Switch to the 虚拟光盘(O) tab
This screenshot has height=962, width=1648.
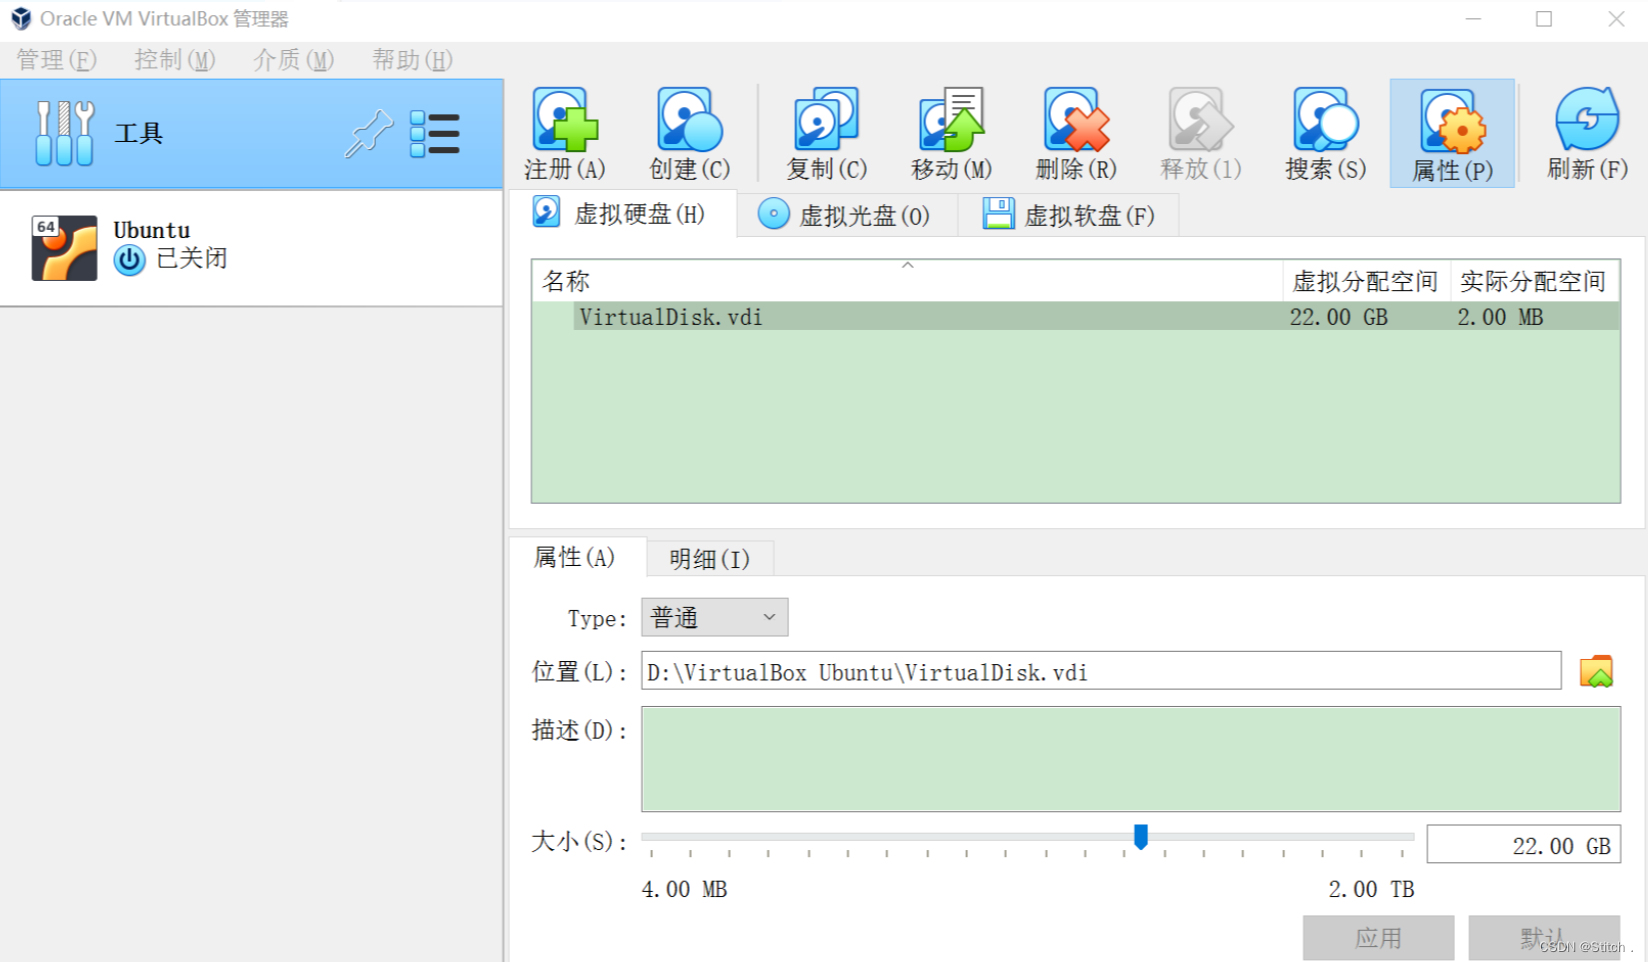[847, 215]
